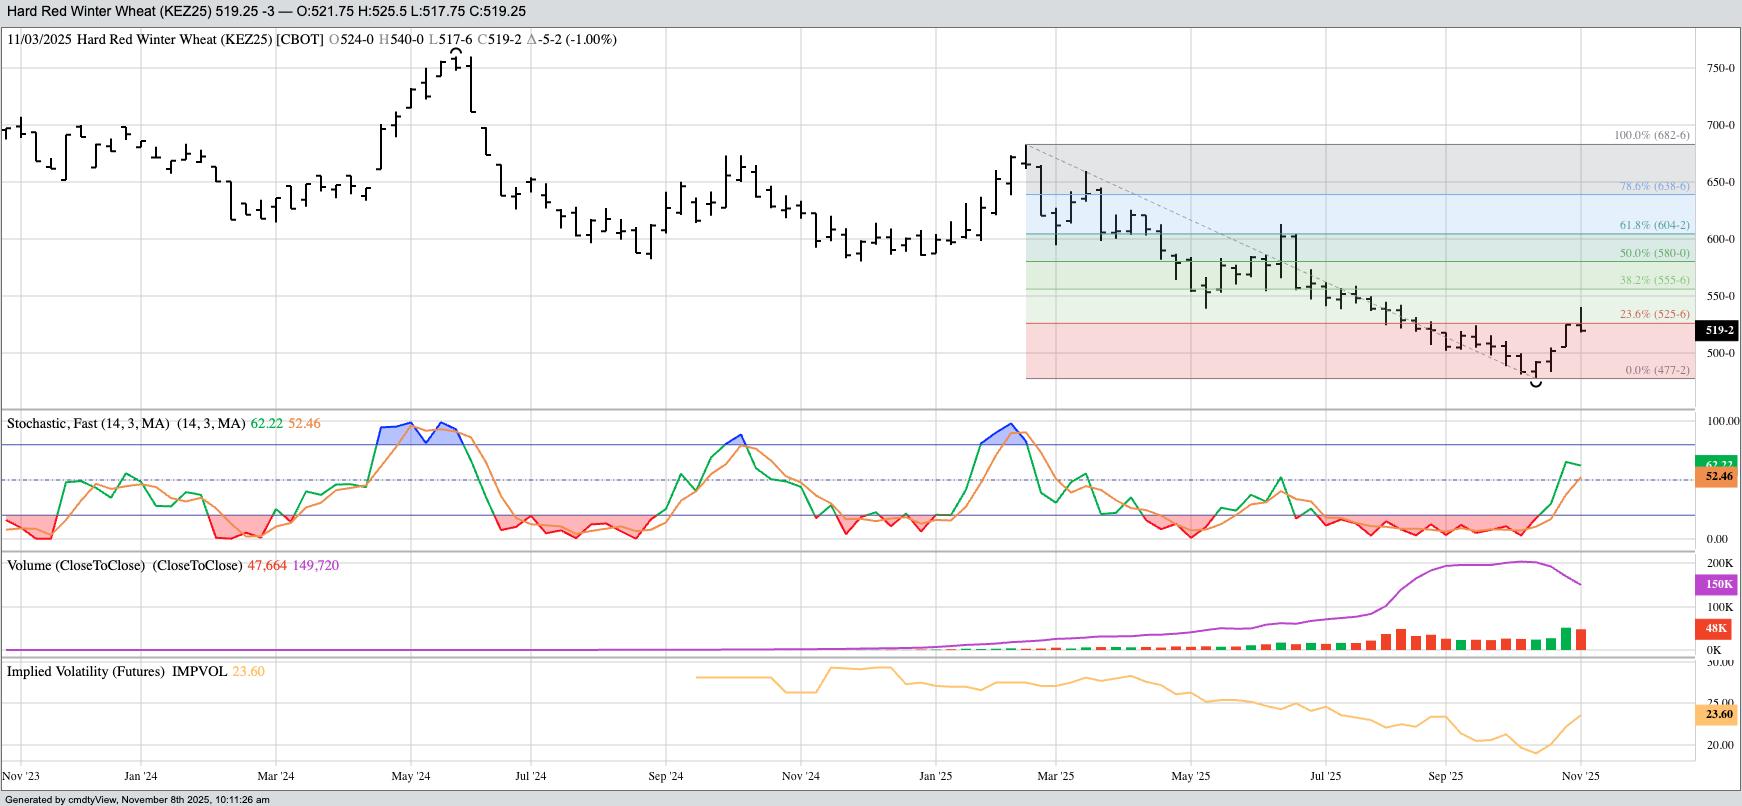Click the 100.0% (682-6) retracement label
This screenshot has height=806, width=1742.
(1651, 135)
